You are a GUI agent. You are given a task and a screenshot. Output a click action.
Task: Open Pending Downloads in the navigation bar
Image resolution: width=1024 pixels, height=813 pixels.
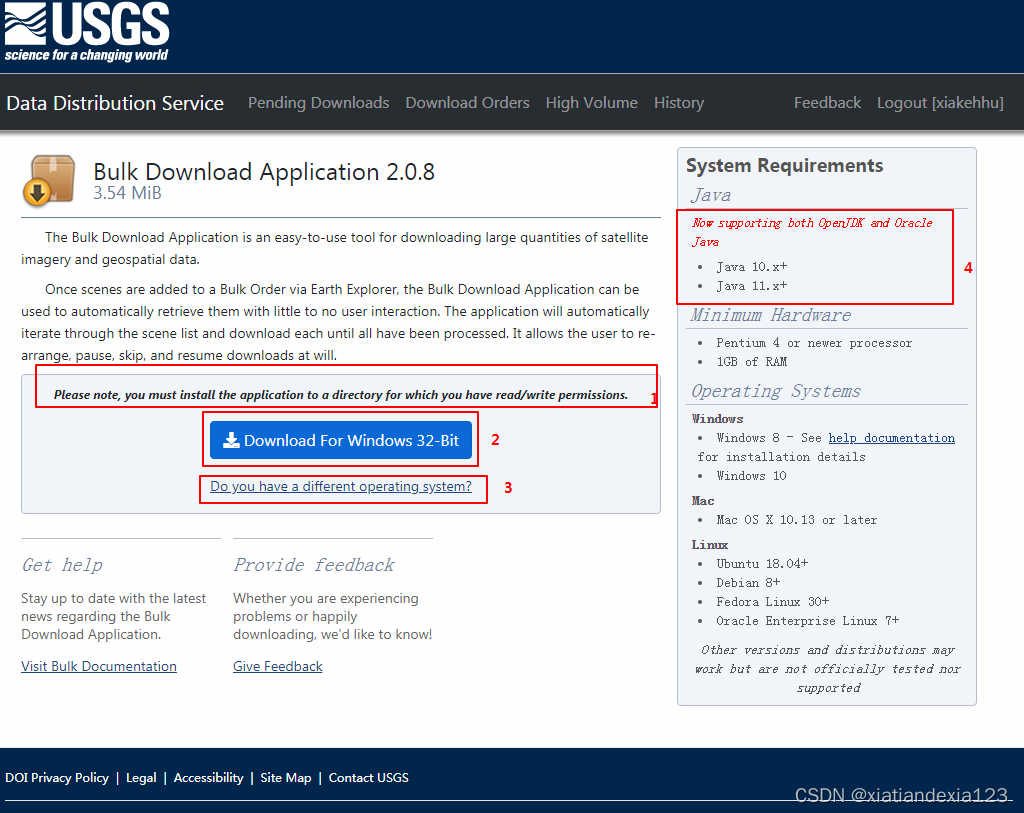[x=319, y=103]
